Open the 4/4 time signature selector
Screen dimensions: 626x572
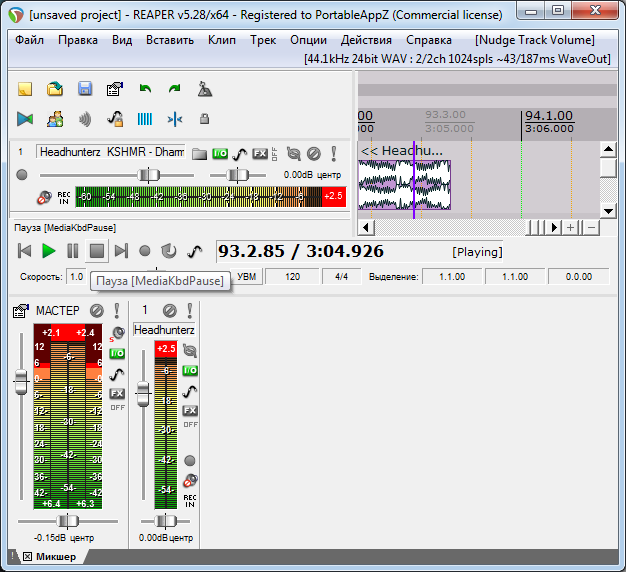click(342, 276)
